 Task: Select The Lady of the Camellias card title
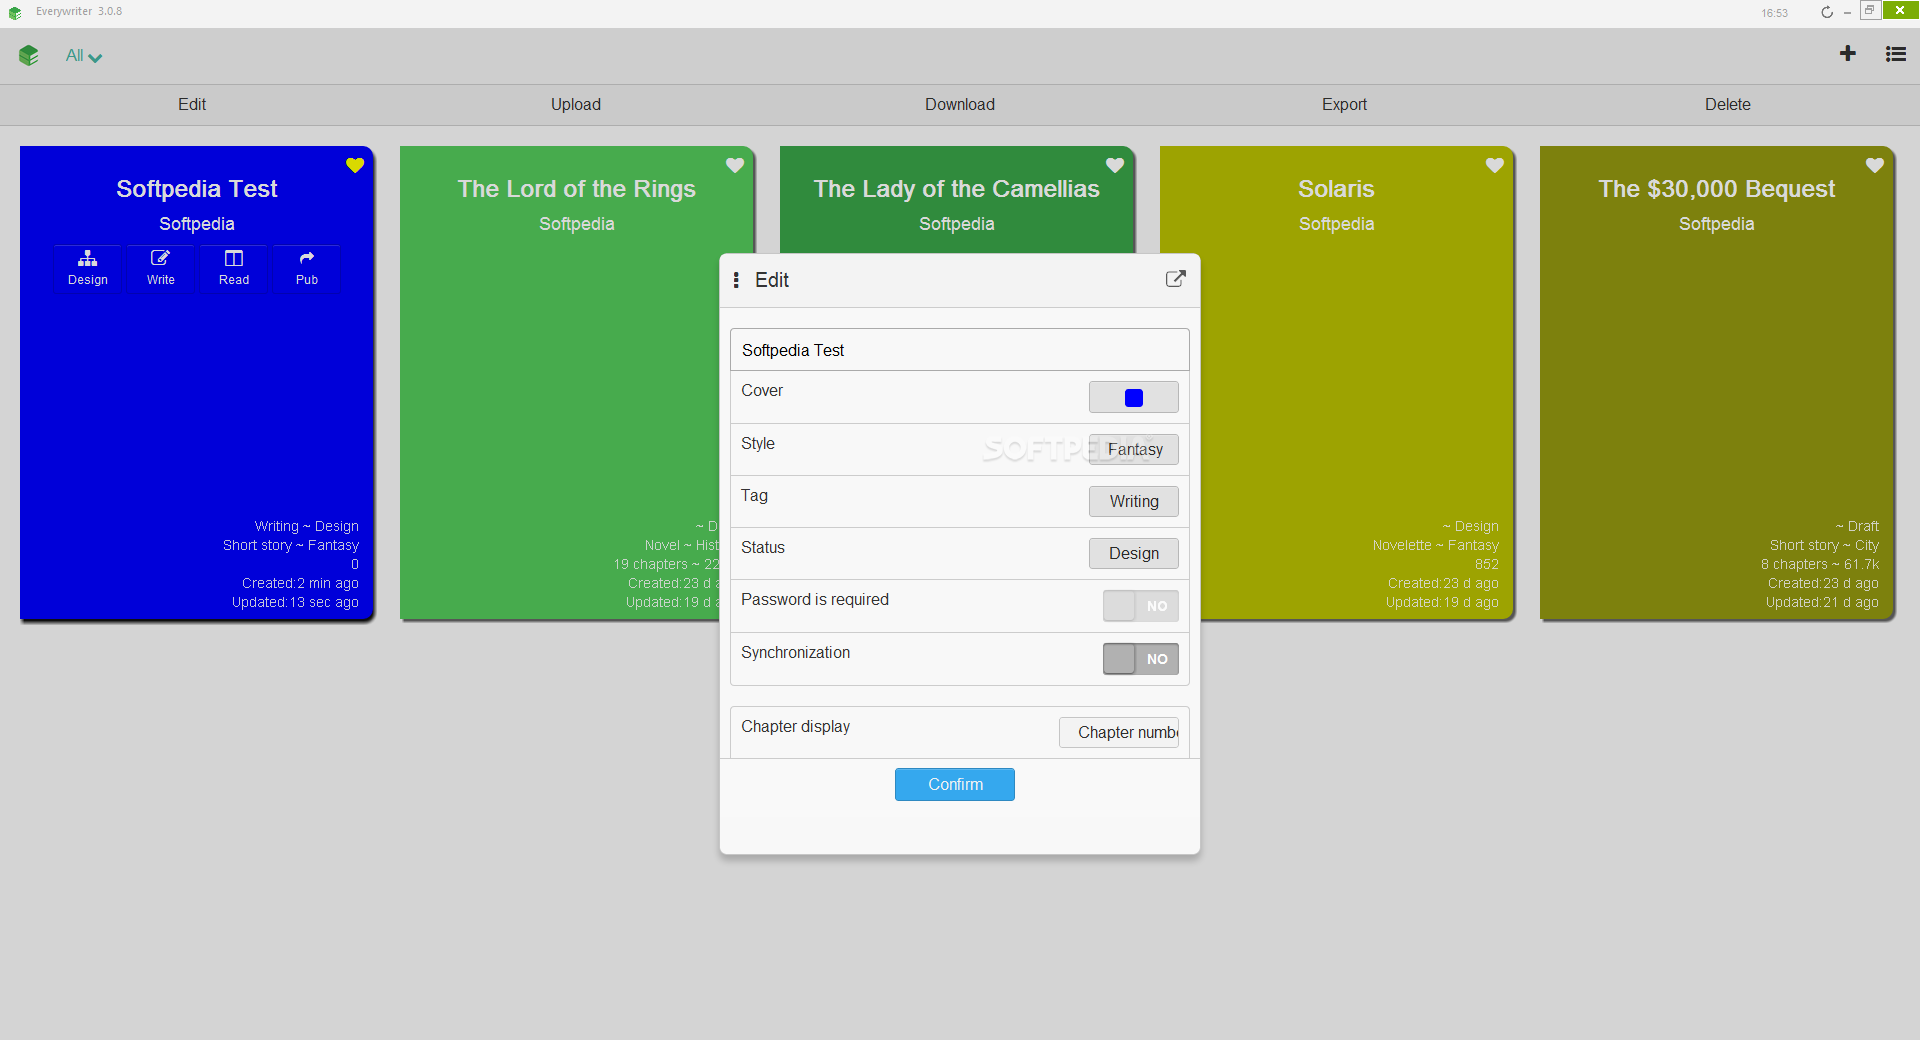pyautogui.click(x=957, y=189)
